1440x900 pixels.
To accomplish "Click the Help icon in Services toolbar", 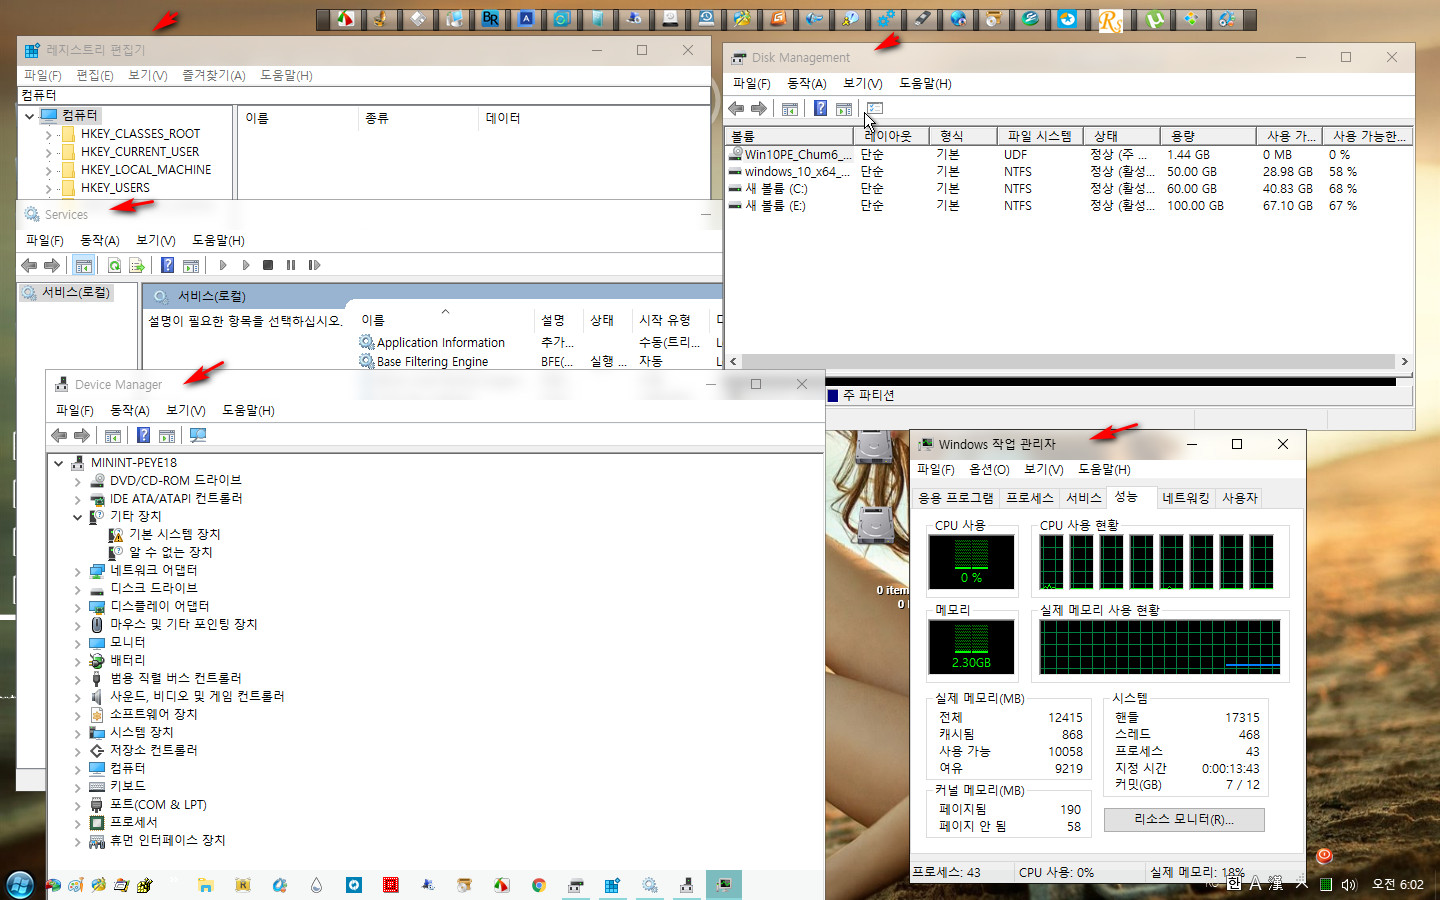I will point(167,265).
